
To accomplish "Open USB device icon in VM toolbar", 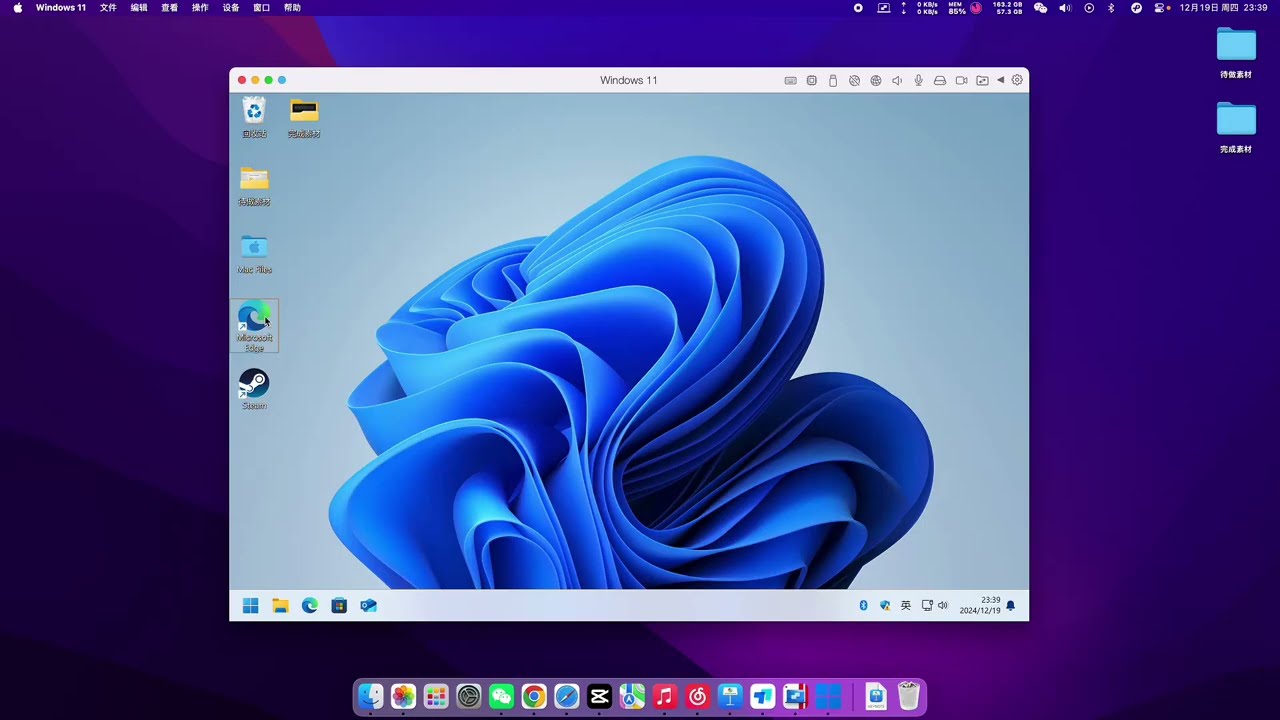I will click(833, 80).
